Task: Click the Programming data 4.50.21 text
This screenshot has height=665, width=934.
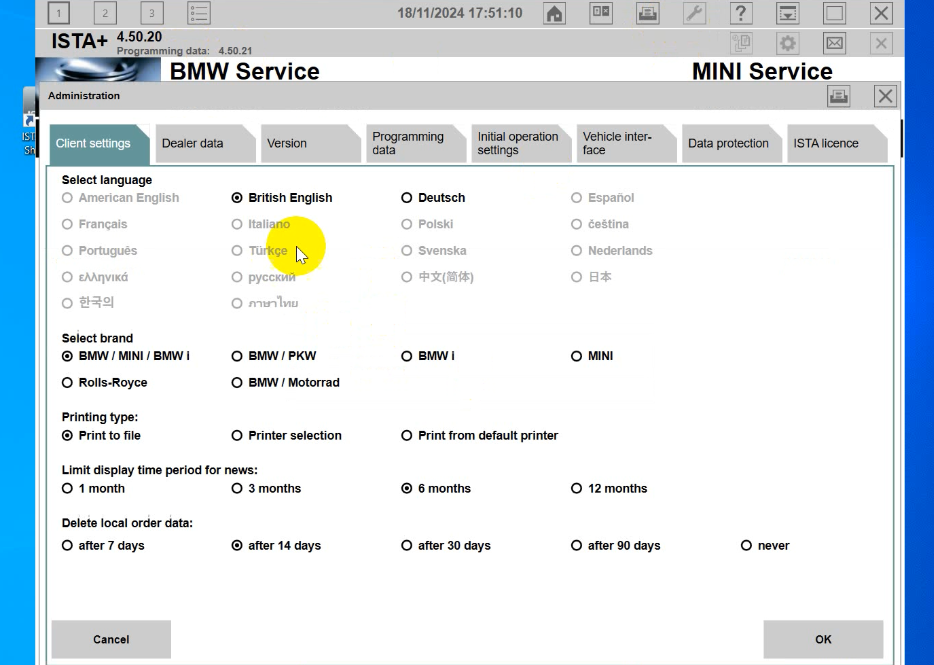Action: (x=184, y=51)
